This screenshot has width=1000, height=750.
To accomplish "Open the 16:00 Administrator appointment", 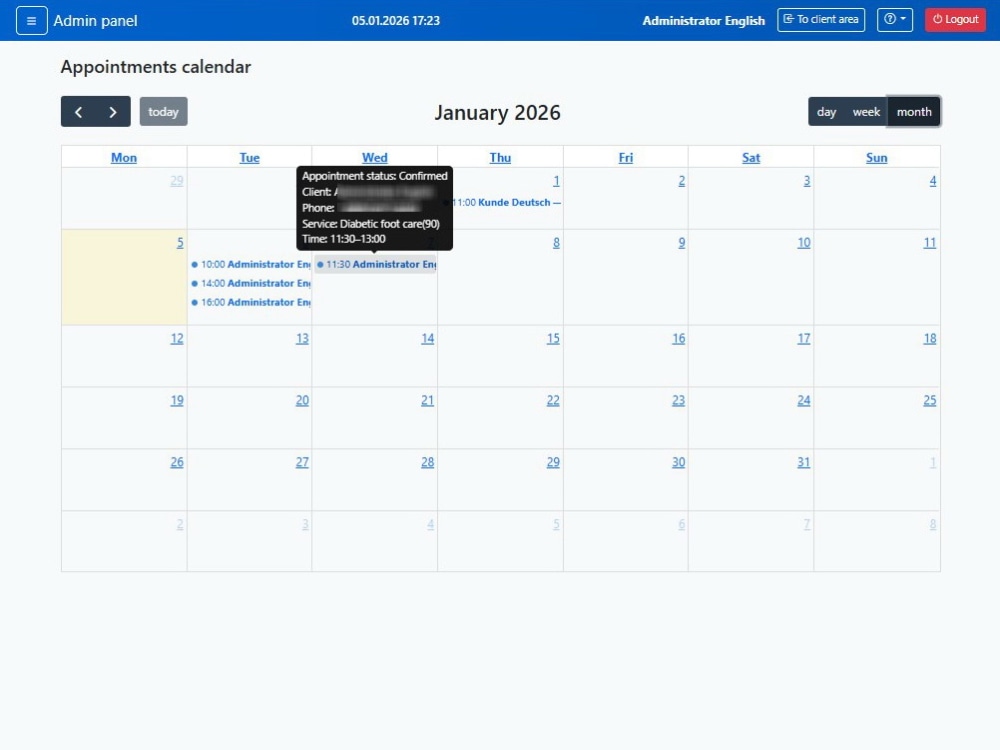I will (251, 302).
